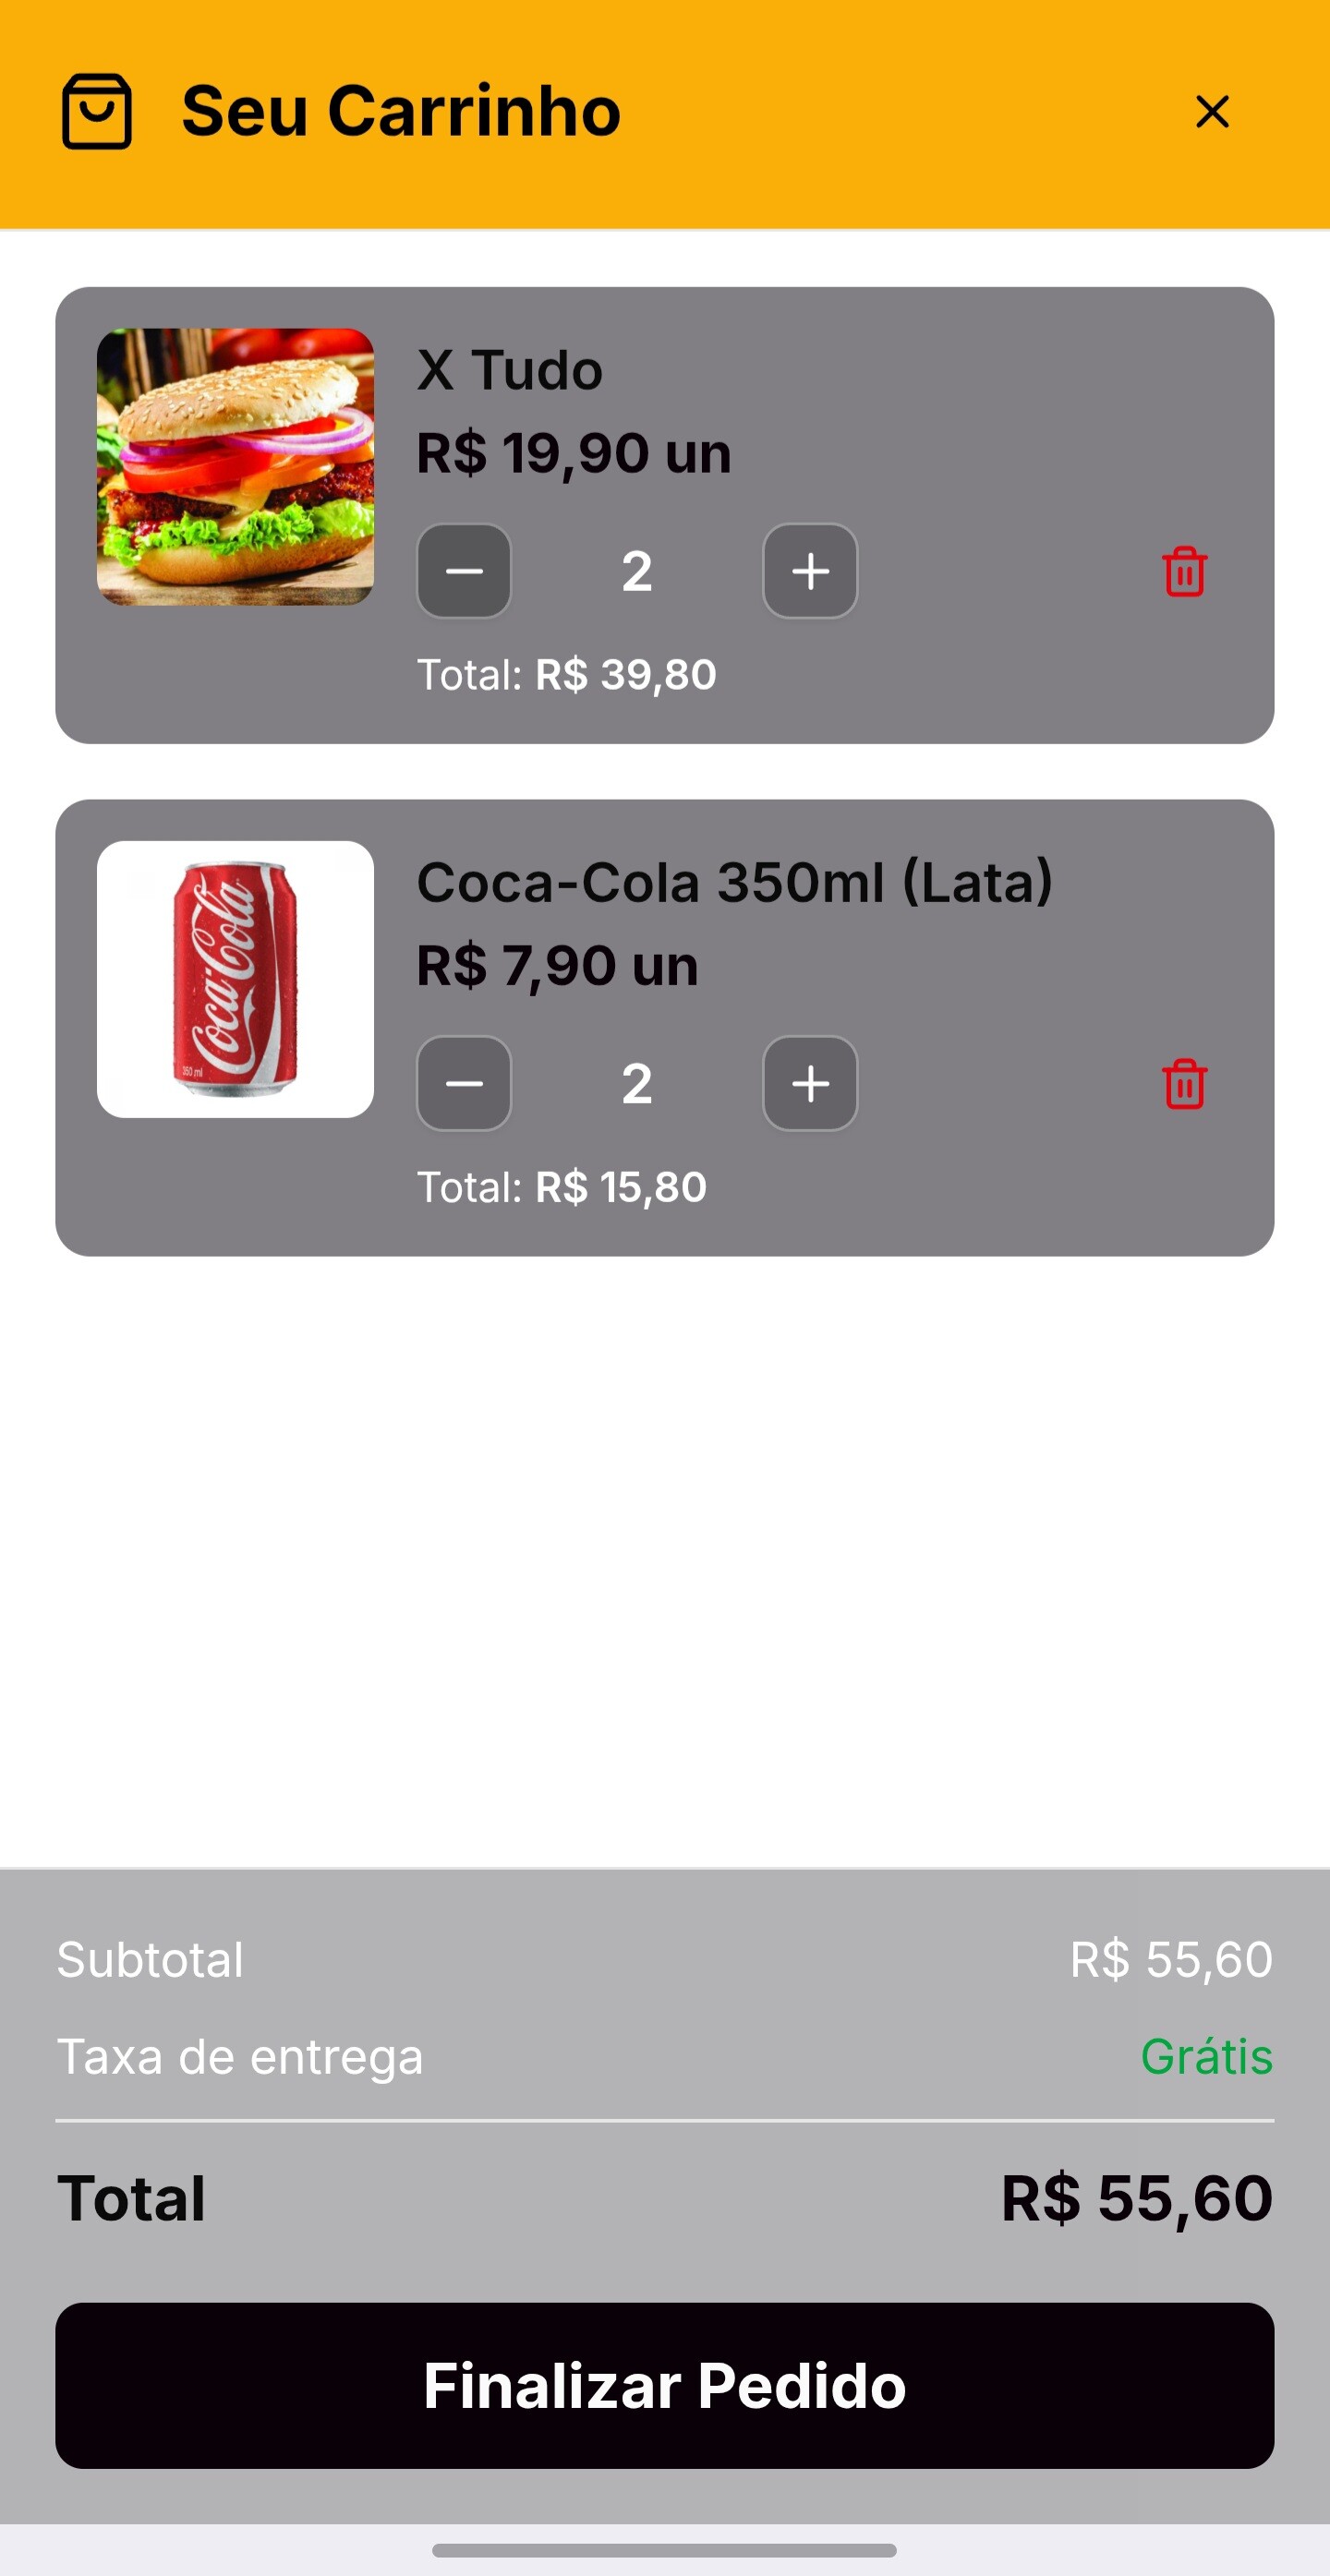The width and height of the screenshot is (1330, 2576).
Task: Delete X Tudo using the red trash icon
Action: pos(1185,571)
